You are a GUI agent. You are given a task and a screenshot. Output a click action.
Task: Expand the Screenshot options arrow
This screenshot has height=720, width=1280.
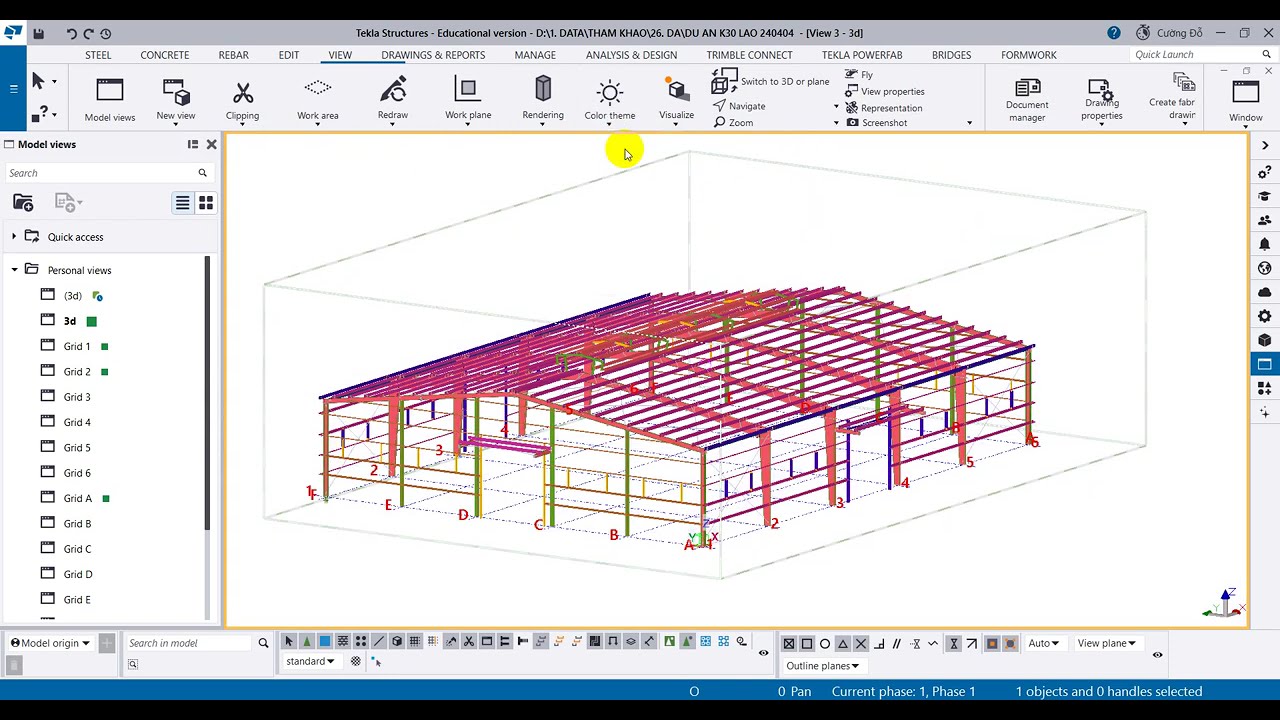click(969, 123)
